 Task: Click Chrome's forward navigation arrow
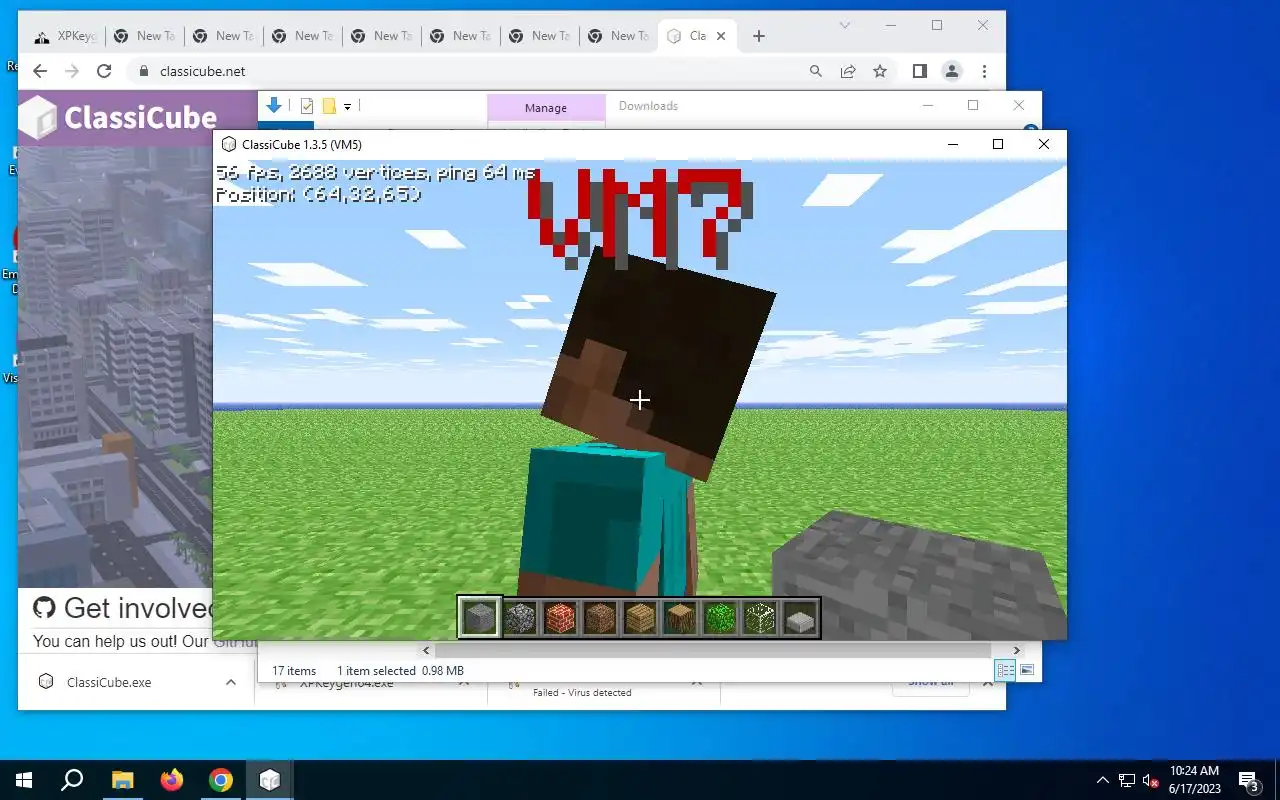pyautogui.click(x=72, y=71)
